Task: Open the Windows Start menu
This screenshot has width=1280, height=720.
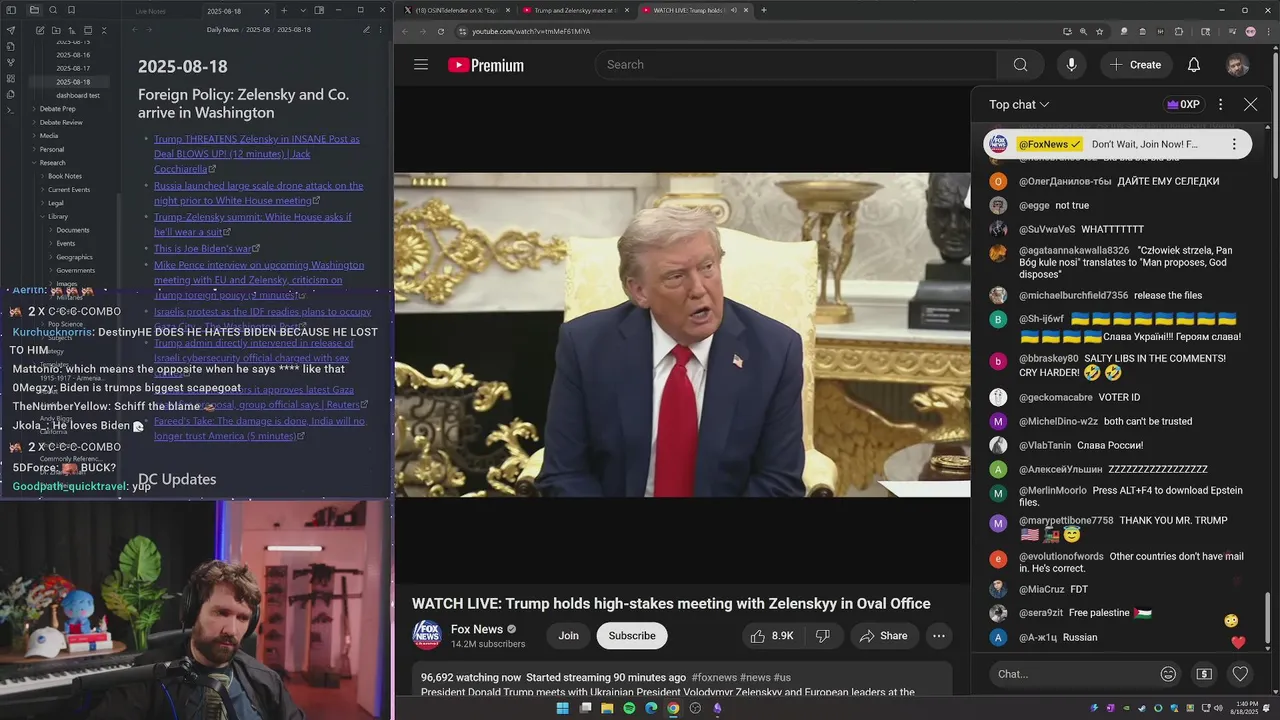Action: point(563,708)
